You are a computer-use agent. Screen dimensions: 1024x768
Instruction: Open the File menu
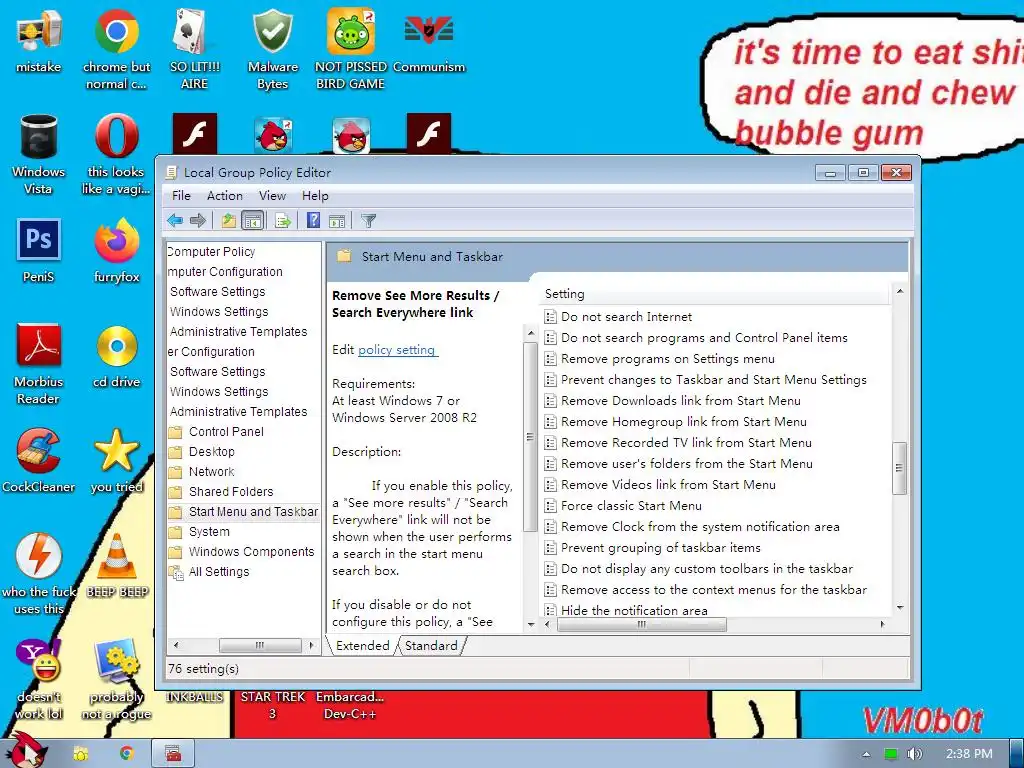click(x=181, y=196)
